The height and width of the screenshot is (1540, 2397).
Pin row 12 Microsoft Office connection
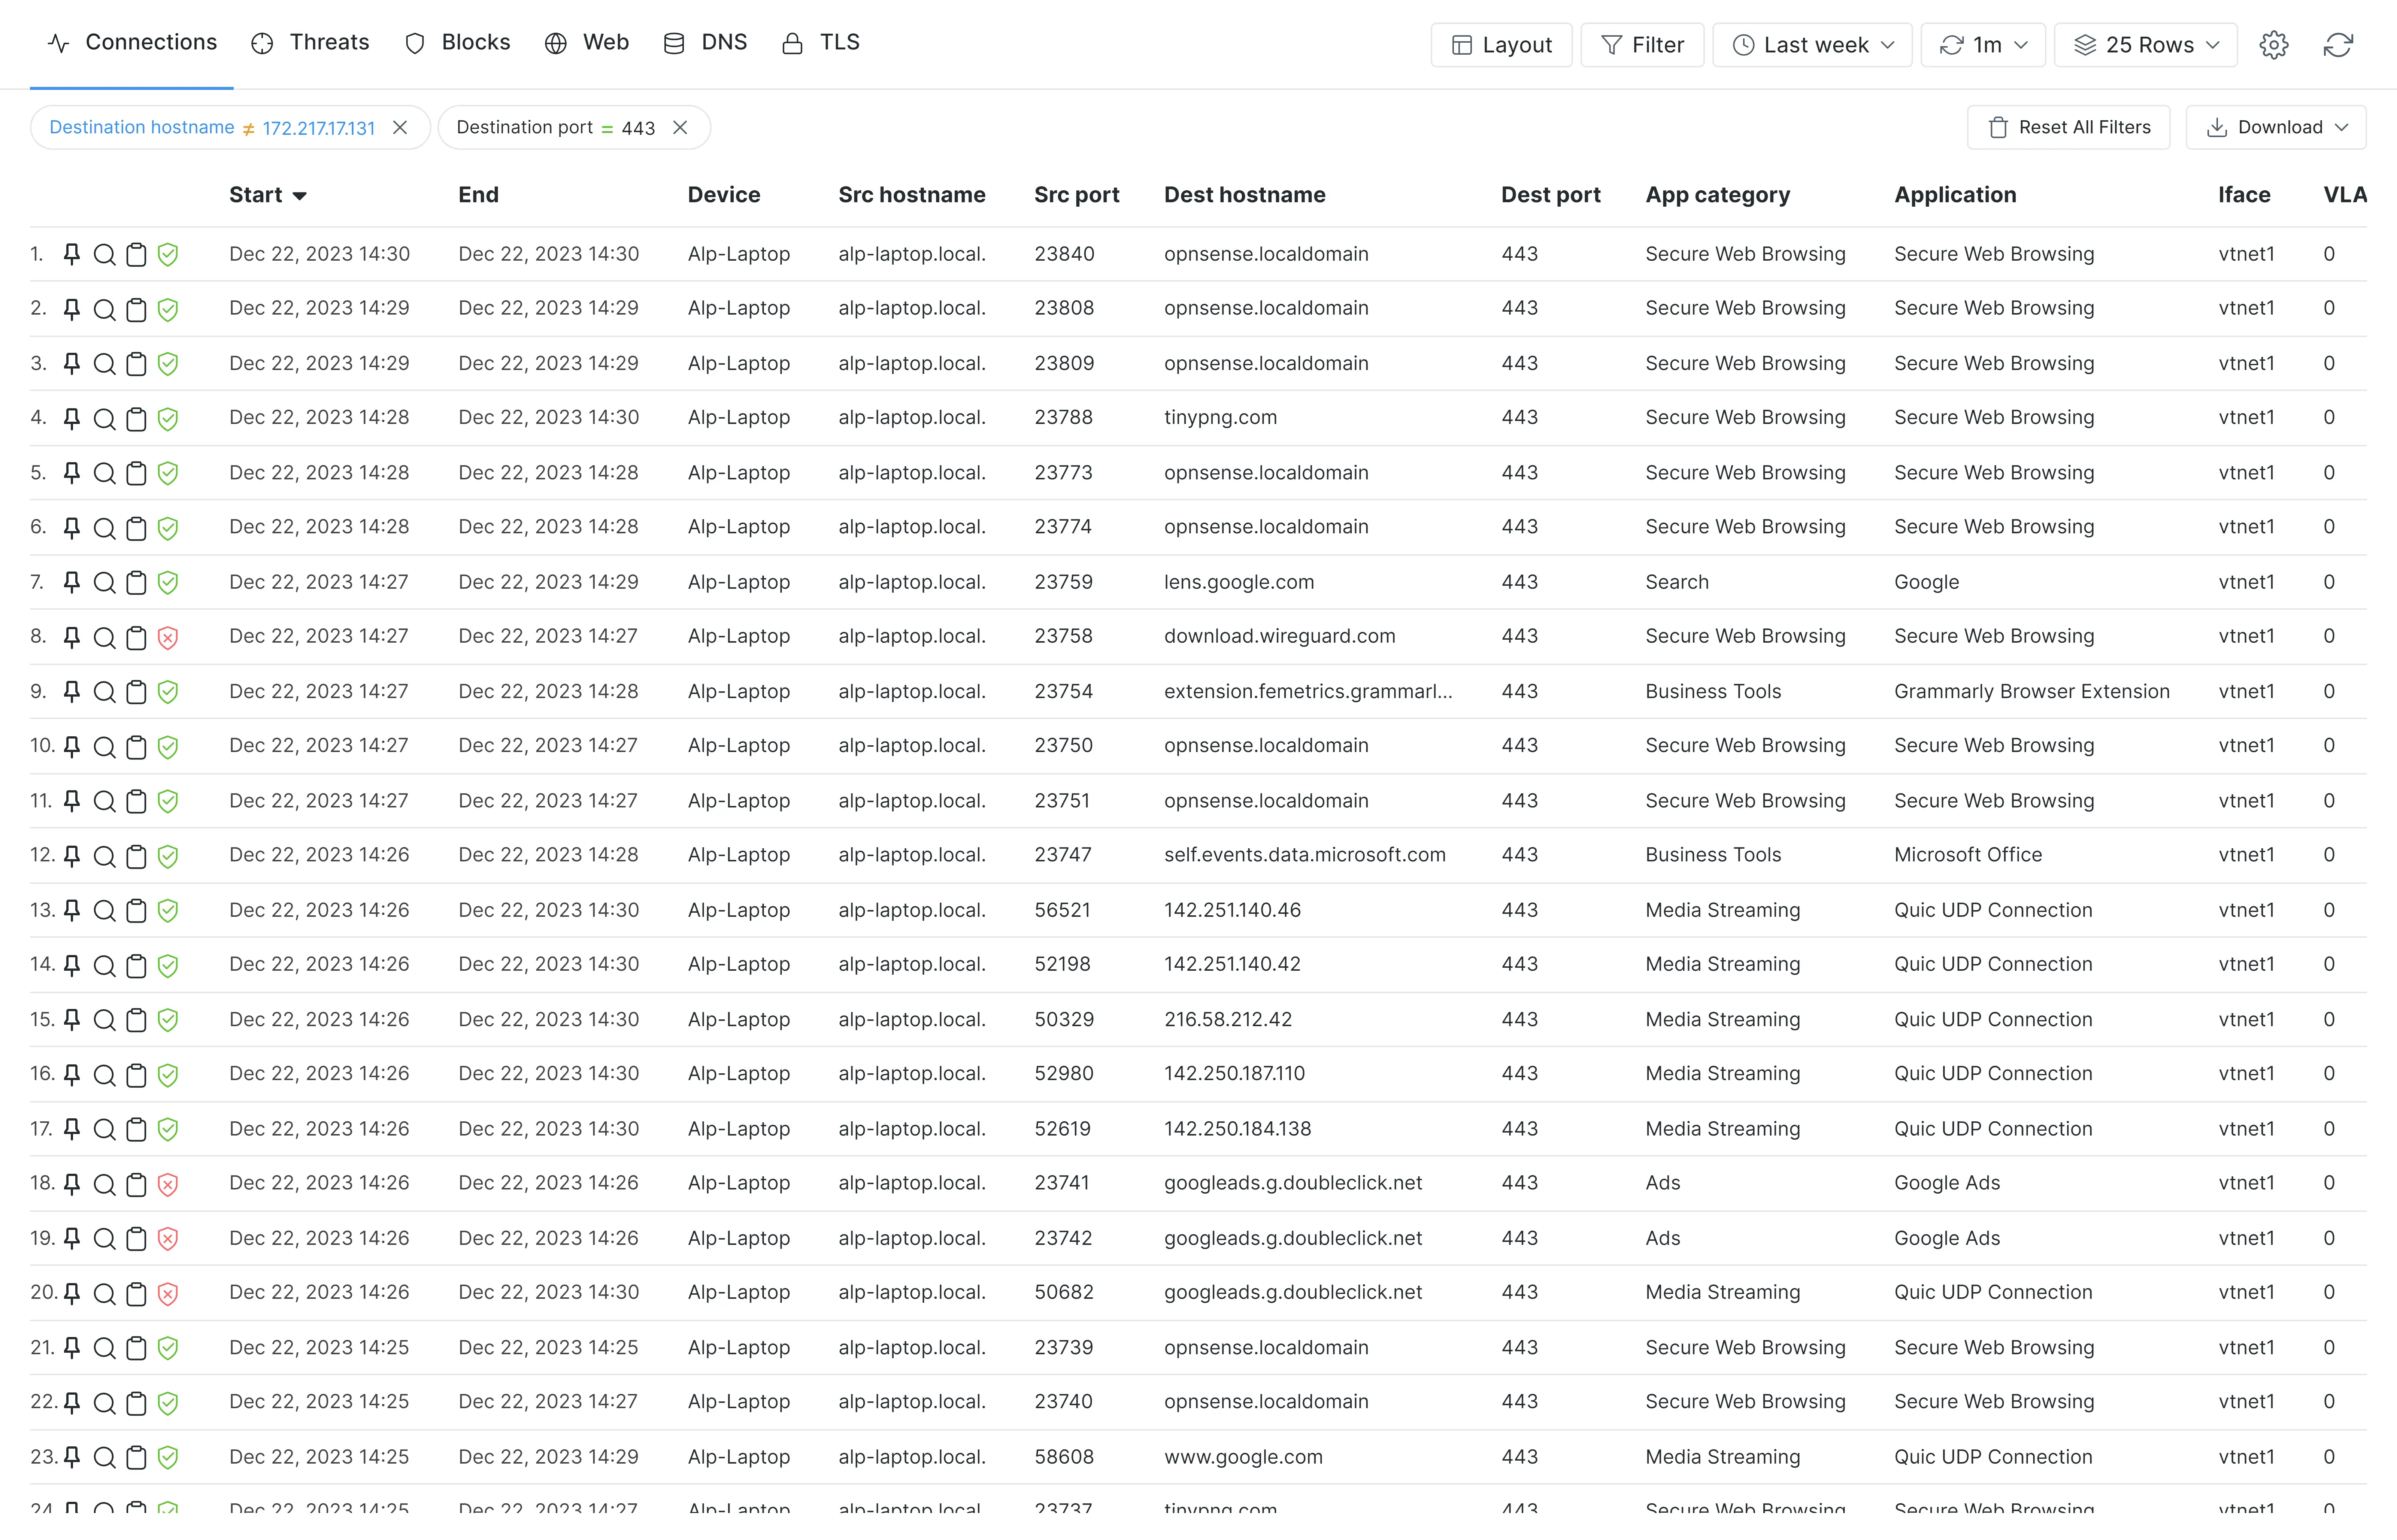pos(72,856)
